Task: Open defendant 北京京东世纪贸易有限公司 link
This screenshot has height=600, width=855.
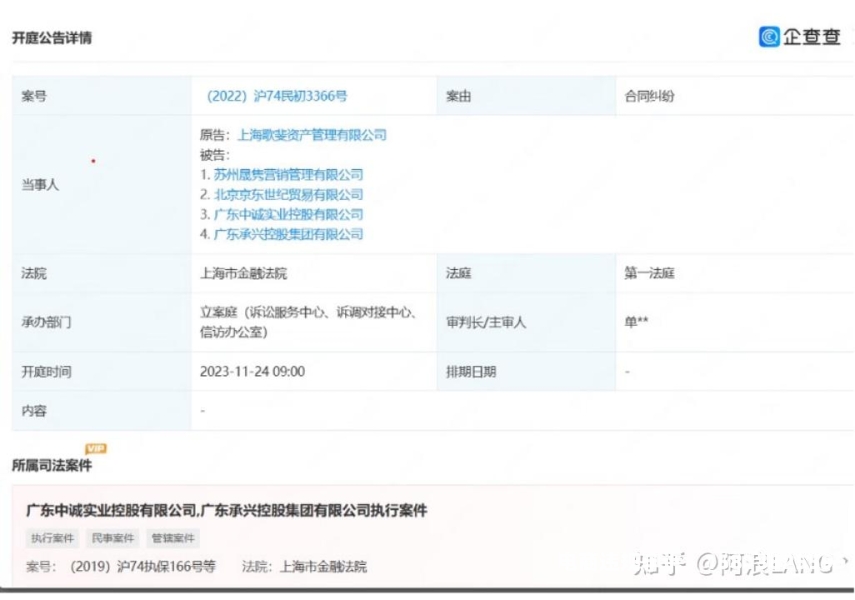Action: (288, 195)
